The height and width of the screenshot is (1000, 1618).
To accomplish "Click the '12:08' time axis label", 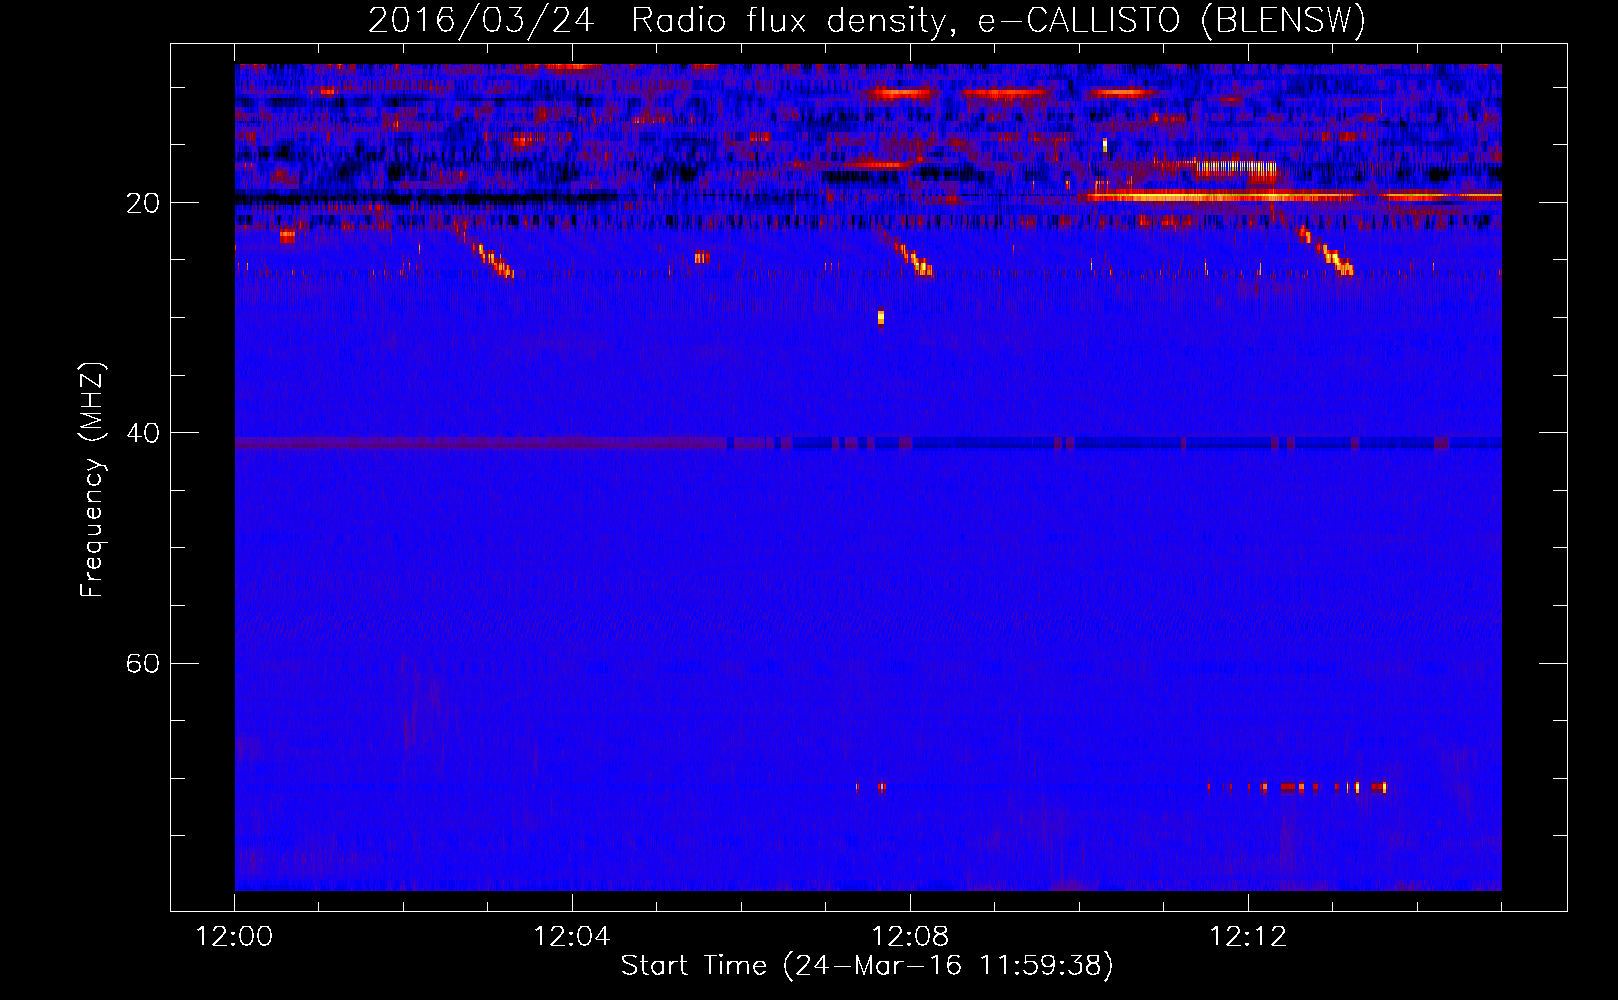I will click(x=910, y=937).
